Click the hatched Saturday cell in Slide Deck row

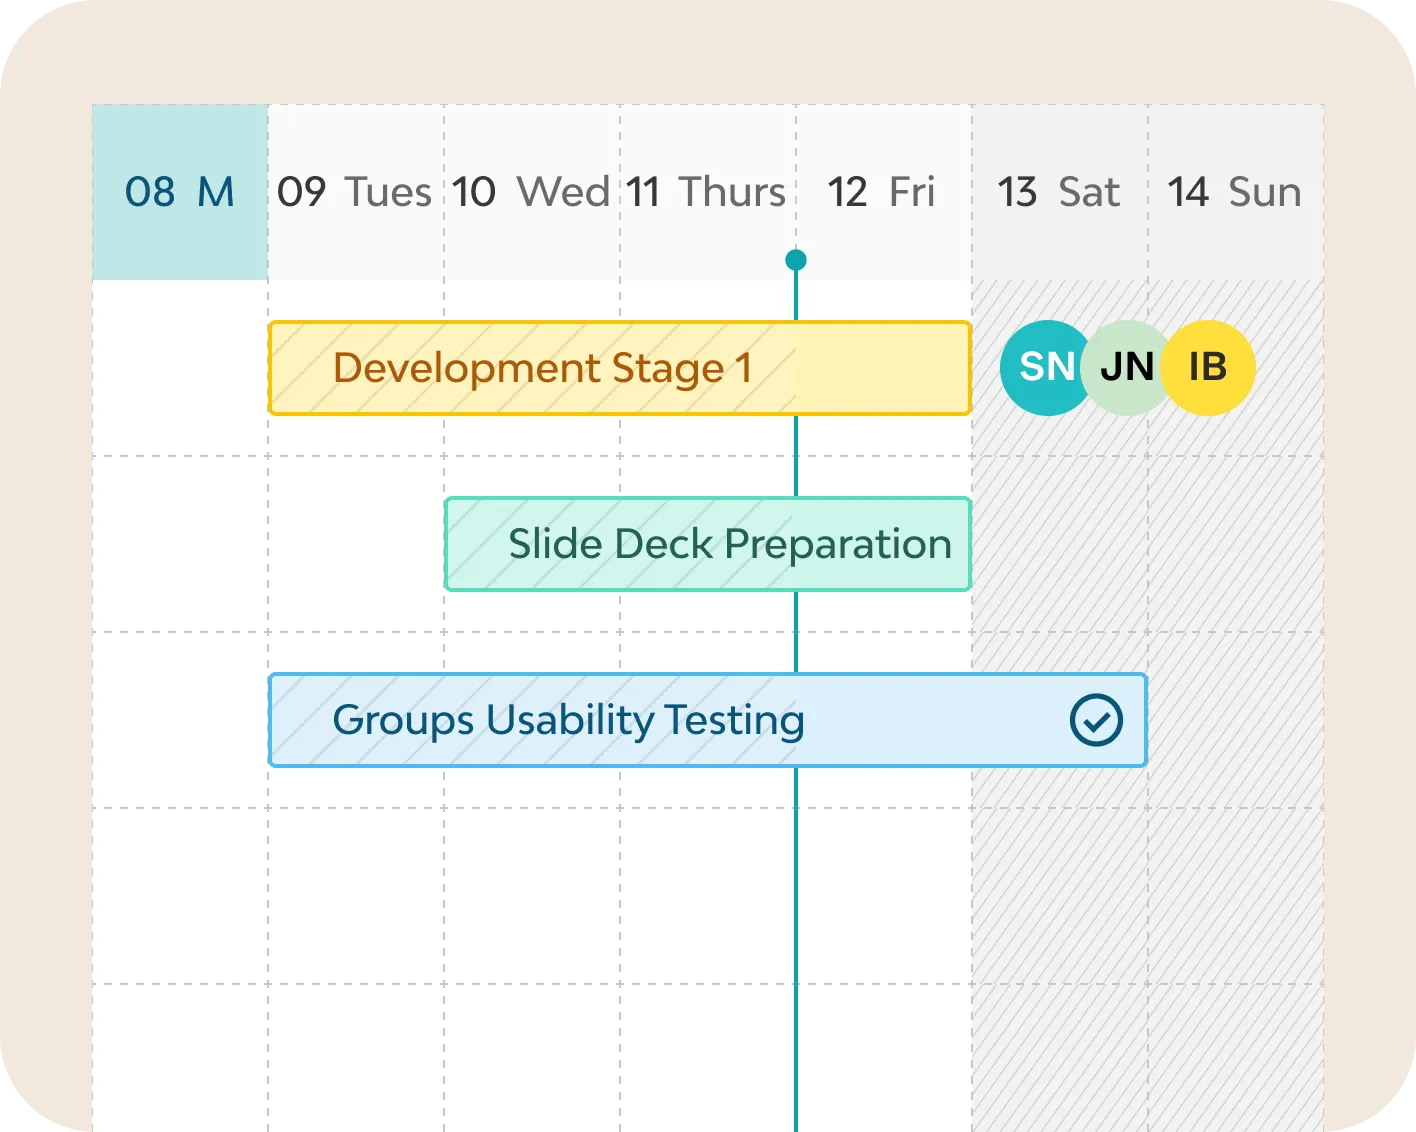click(1060, 544)
